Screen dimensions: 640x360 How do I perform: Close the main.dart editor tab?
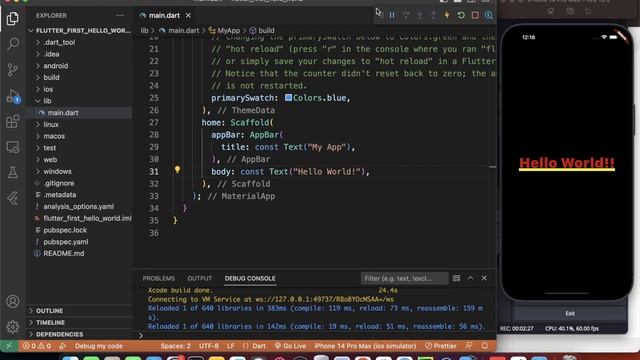[188, 16]
